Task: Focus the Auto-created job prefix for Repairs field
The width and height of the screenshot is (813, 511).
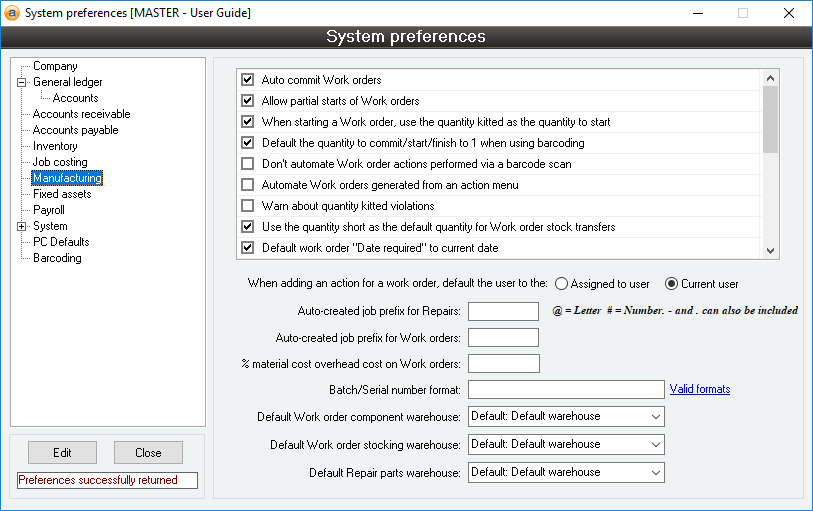Action: (x=503, y=311)
